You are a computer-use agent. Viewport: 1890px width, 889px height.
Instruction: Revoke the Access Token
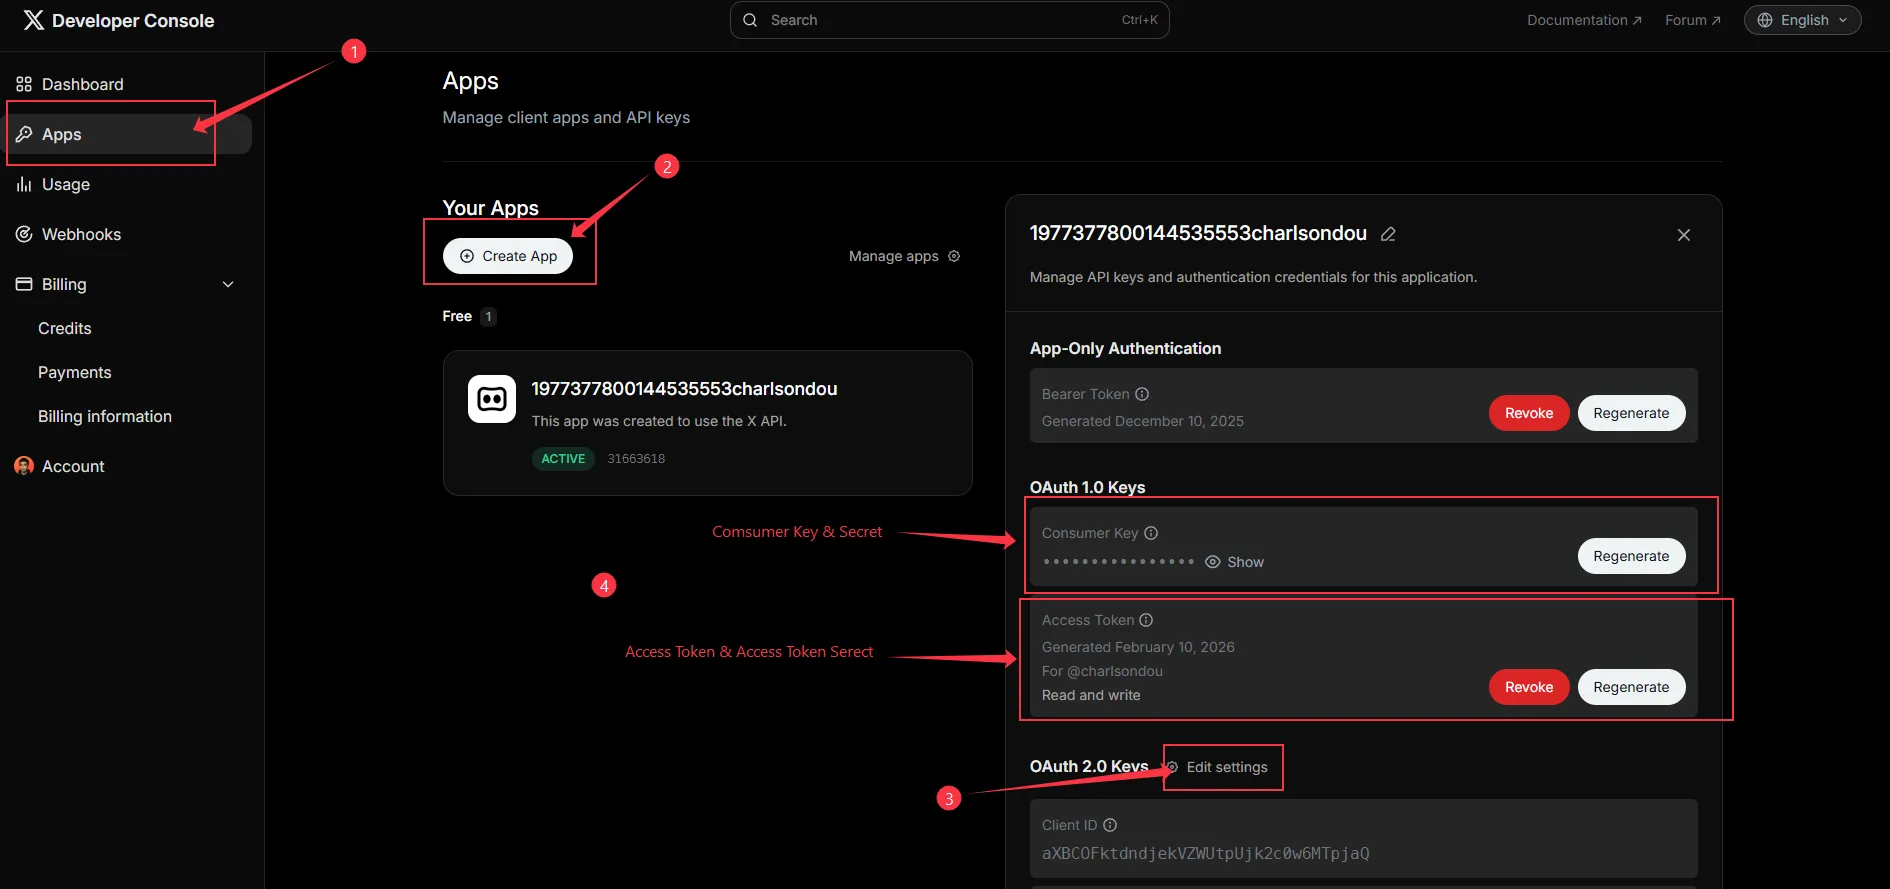click(1529, 687)
